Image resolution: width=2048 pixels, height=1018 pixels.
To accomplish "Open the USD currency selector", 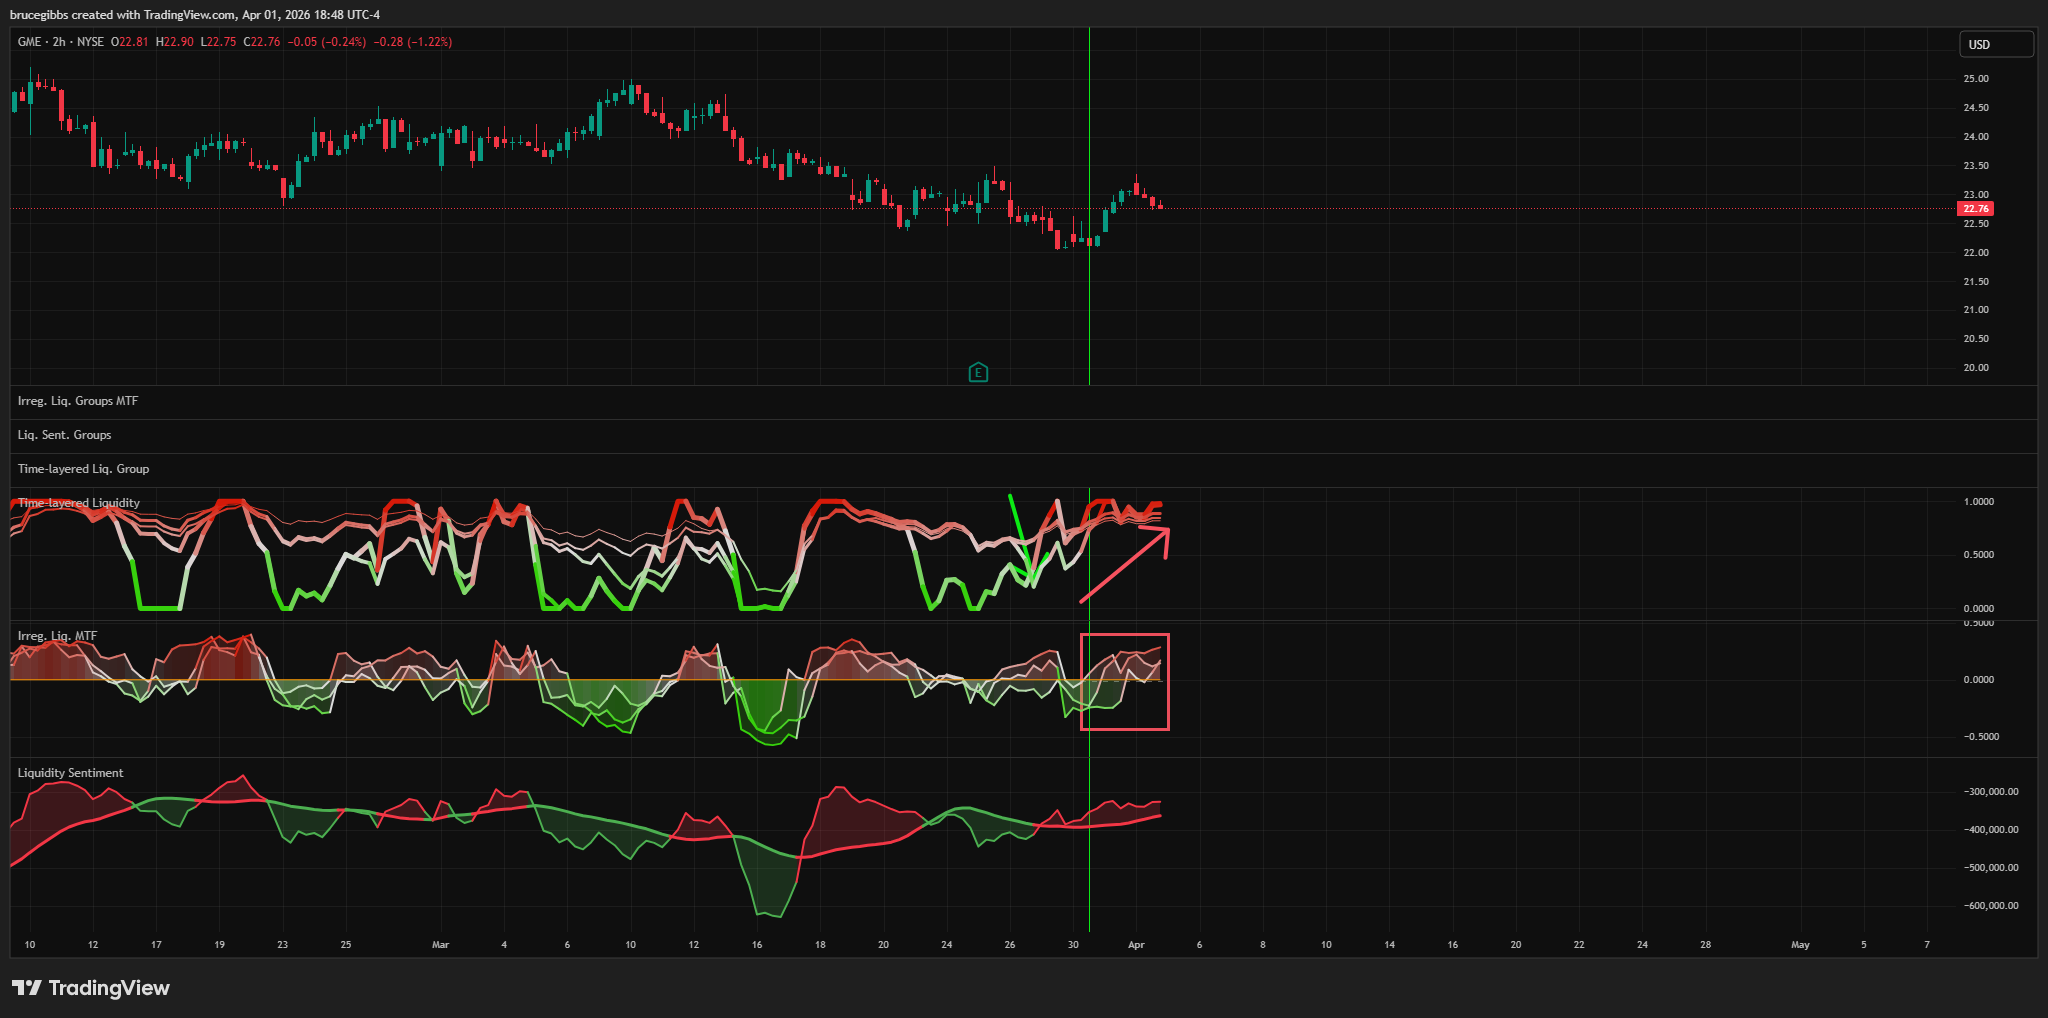I will click(1995, 44).
